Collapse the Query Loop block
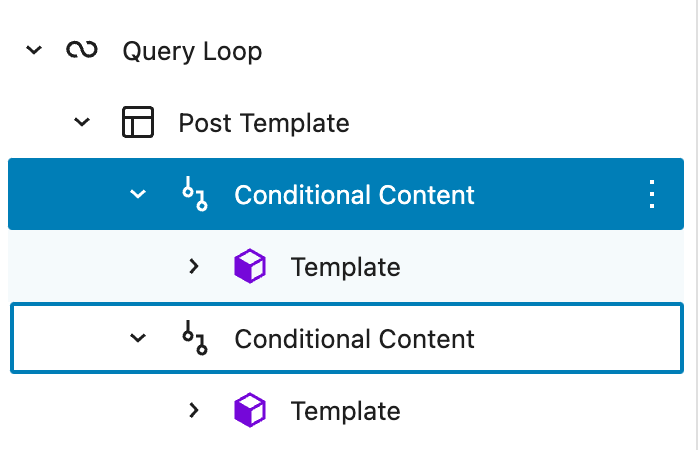 (x=35, y=50)
